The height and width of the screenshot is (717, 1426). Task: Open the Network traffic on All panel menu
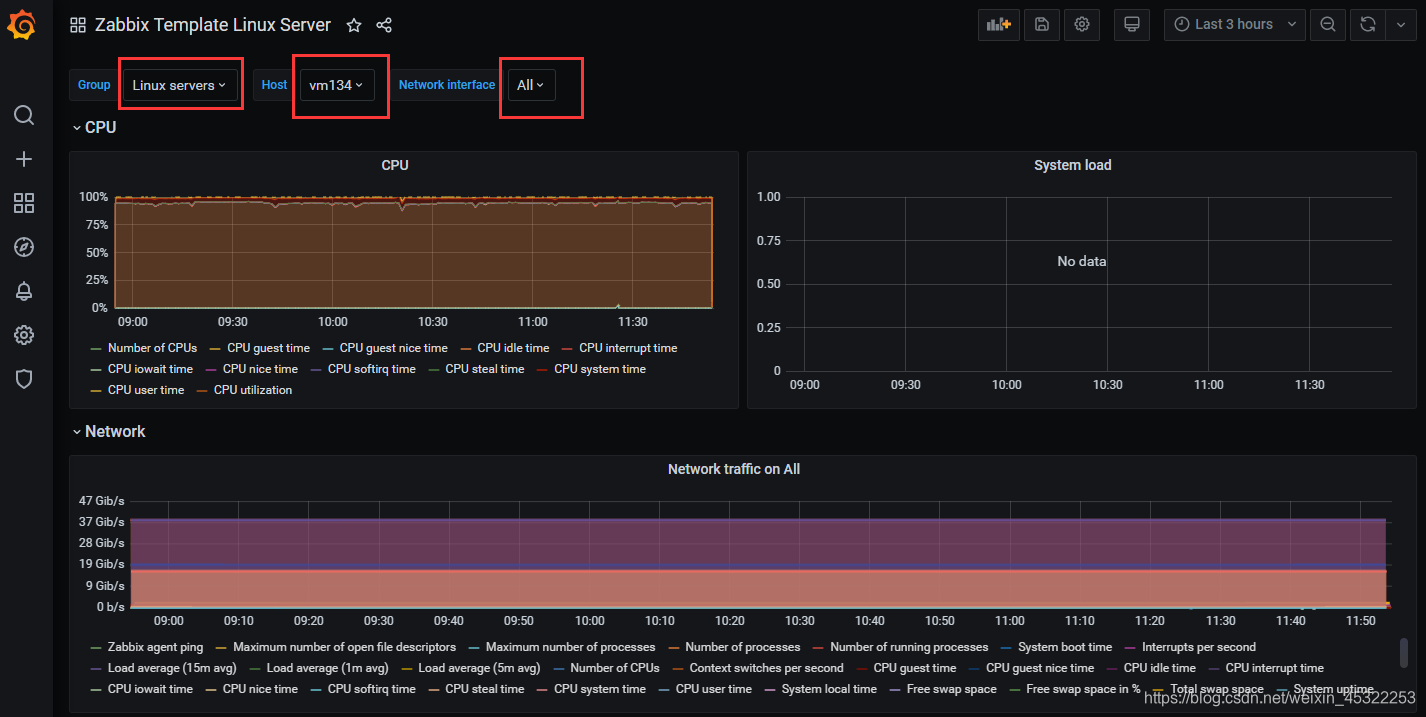(x=734, y=469)
